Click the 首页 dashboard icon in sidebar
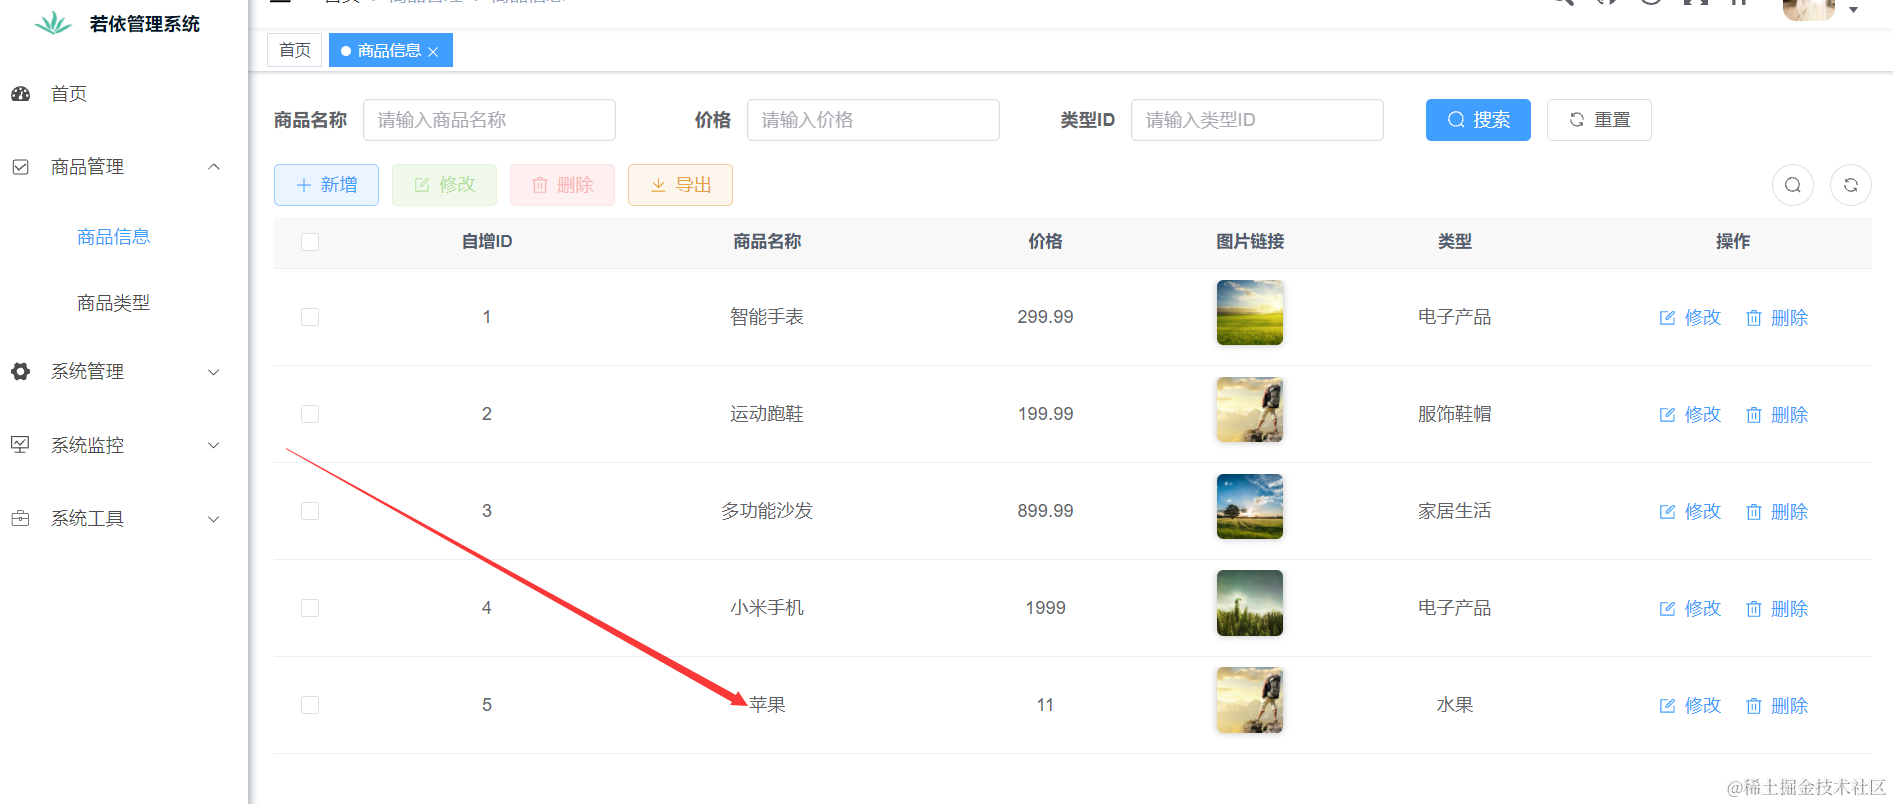 tap(21, 94)
